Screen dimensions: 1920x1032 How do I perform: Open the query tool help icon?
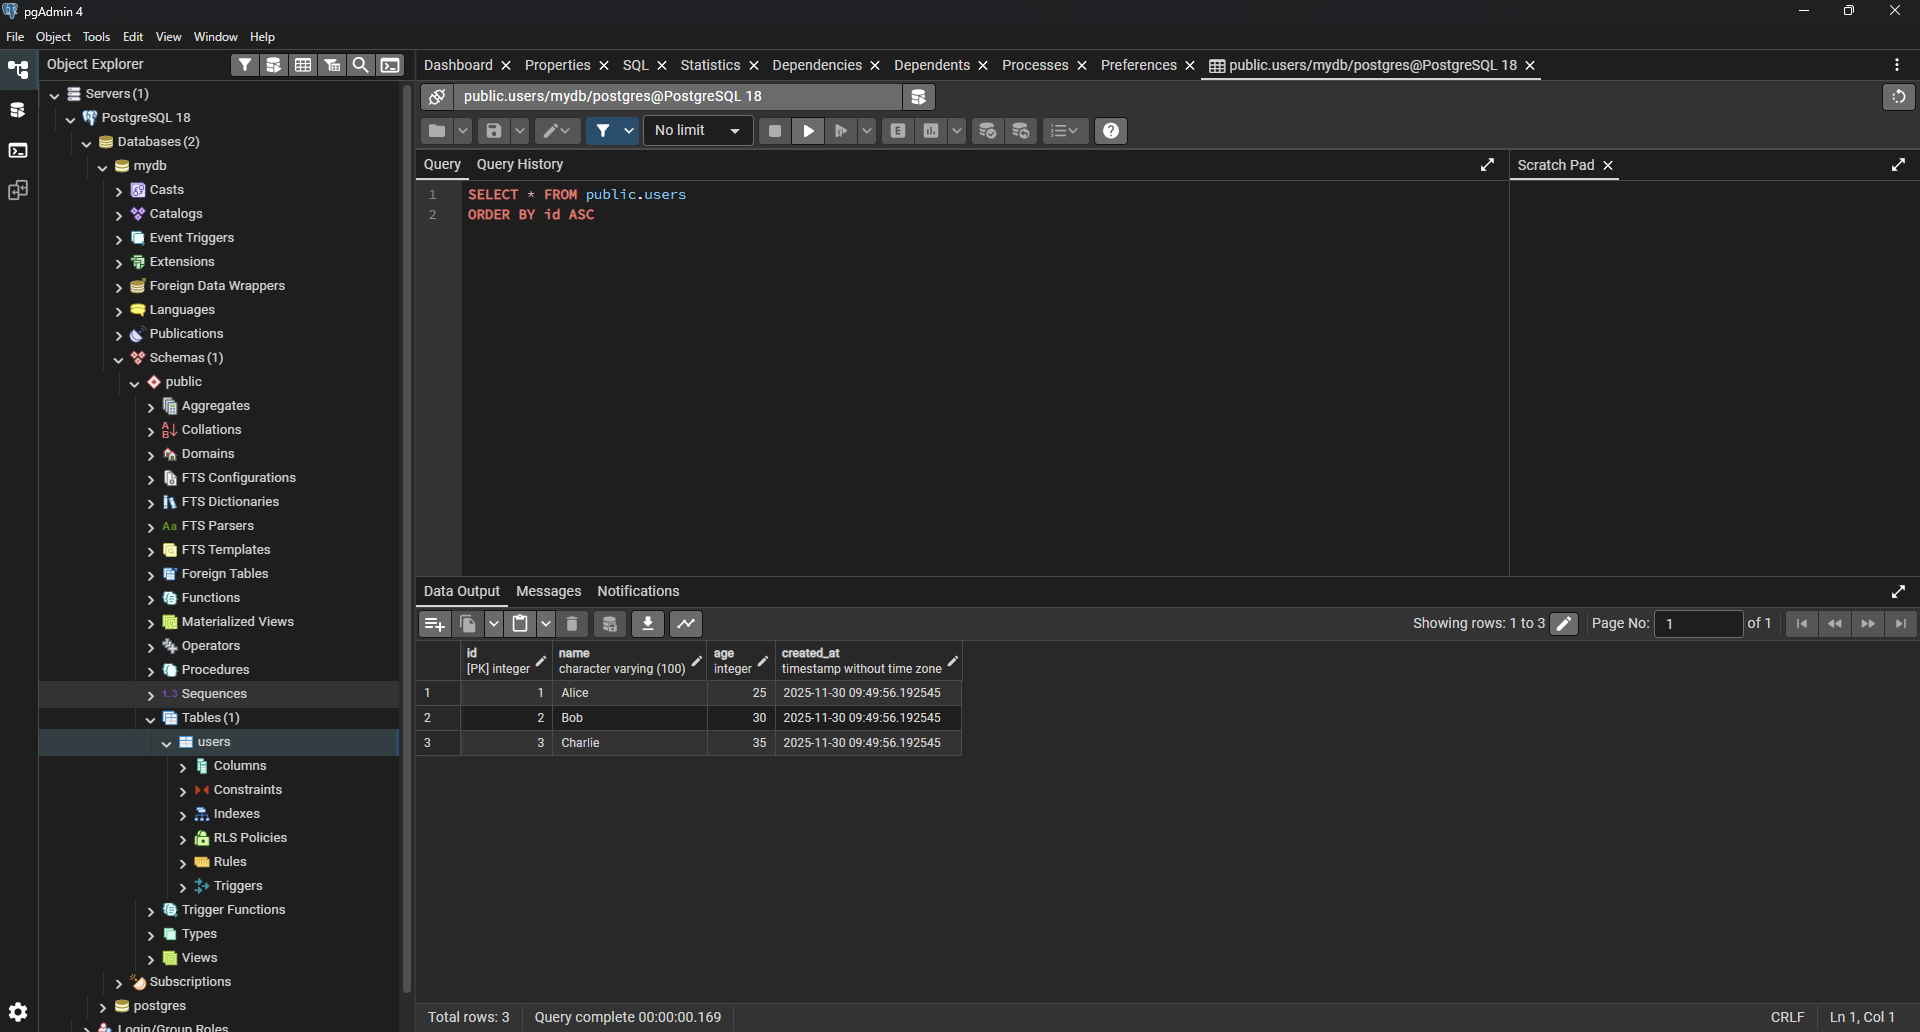tap(1111, 131)
